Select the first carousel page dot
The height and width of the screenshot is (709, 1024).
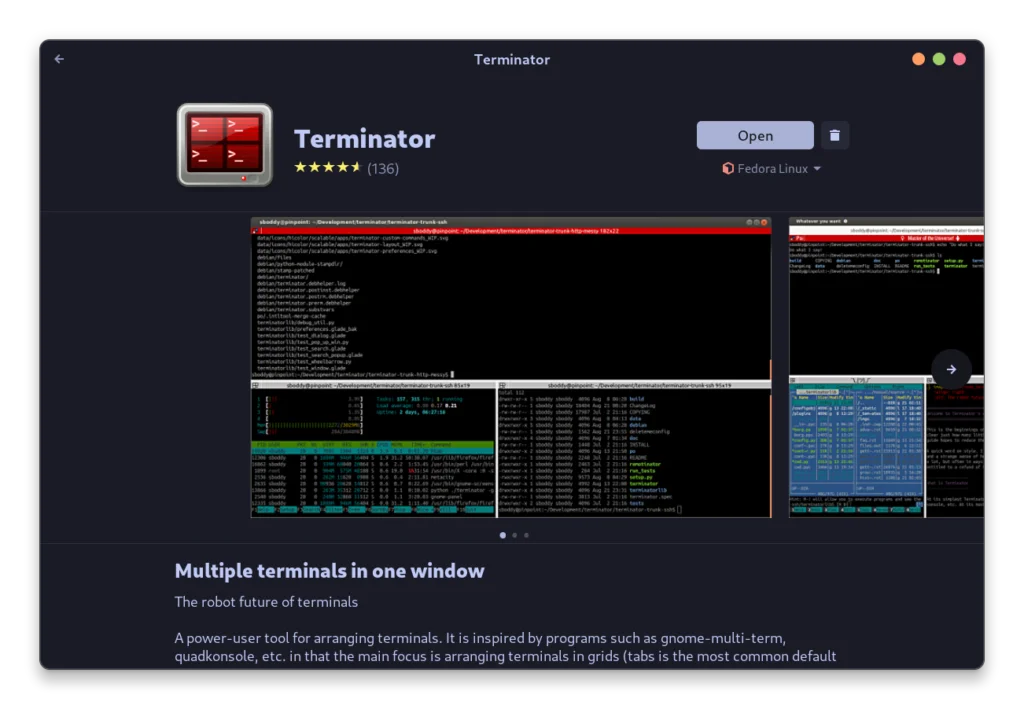[x=502, y=535]
